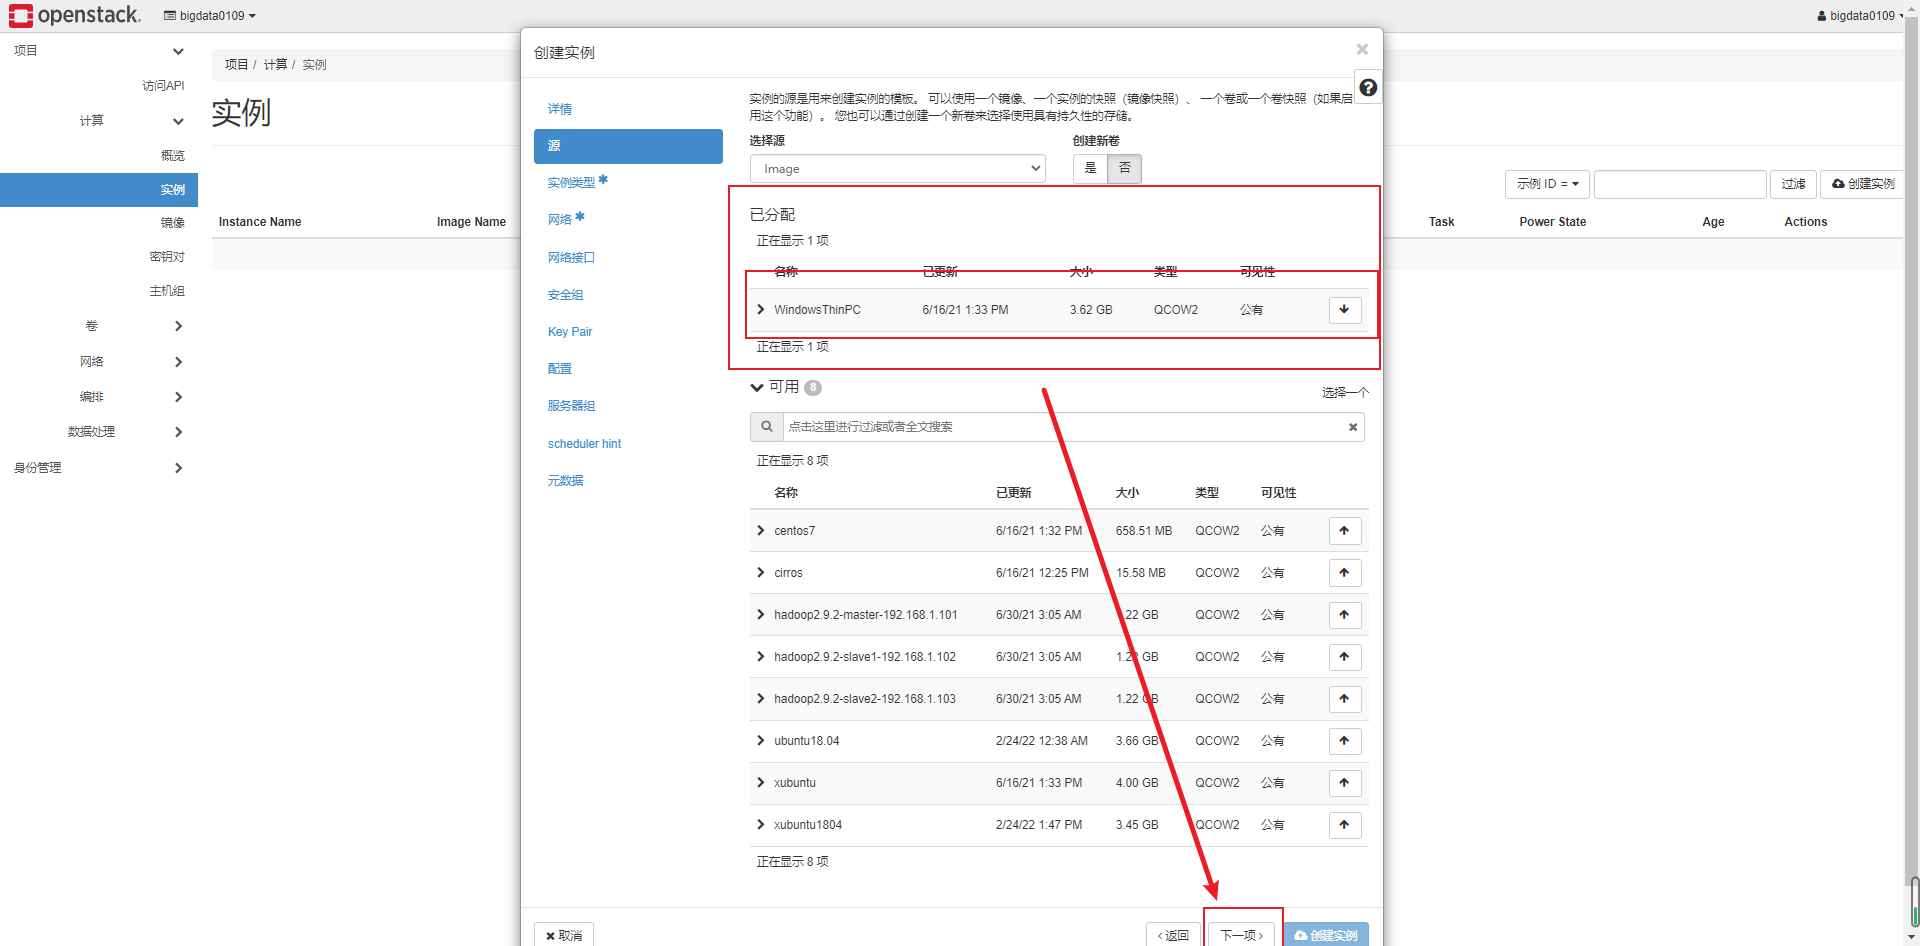Collapse the available section chevron
This screenshot has width=1920, height=946.
pyautogui.click(x=757, y=388)
